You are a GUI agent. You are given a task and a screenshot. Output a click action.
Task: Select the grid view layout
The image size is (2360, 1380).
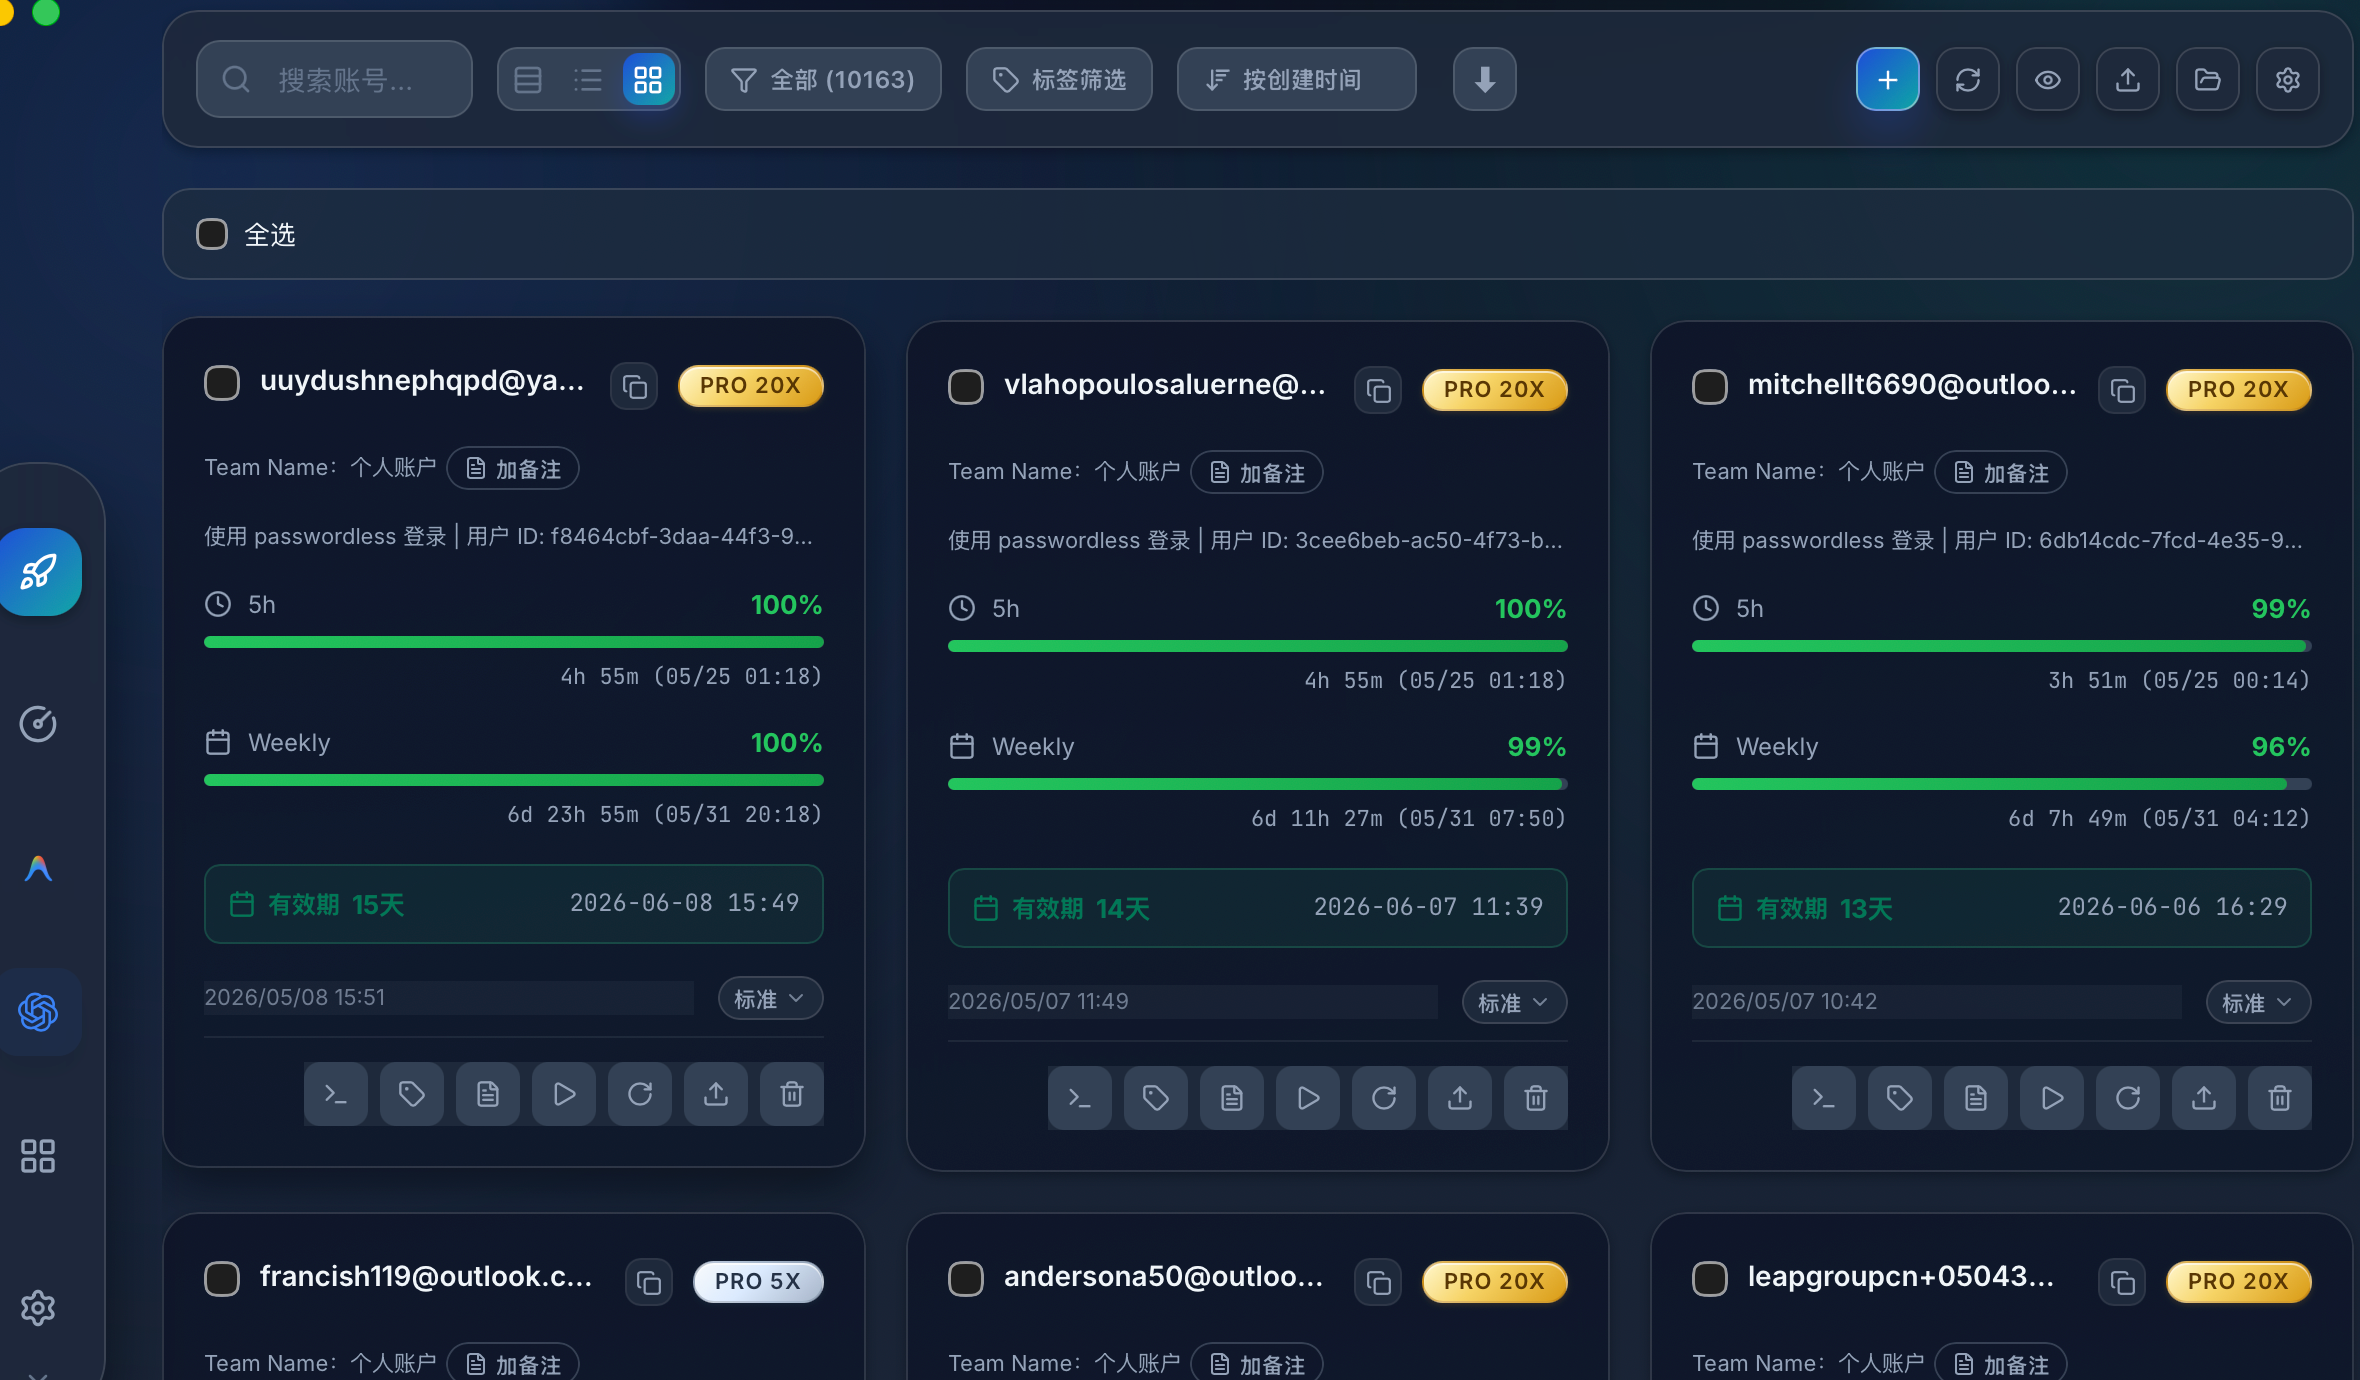[x=648, y=79]
